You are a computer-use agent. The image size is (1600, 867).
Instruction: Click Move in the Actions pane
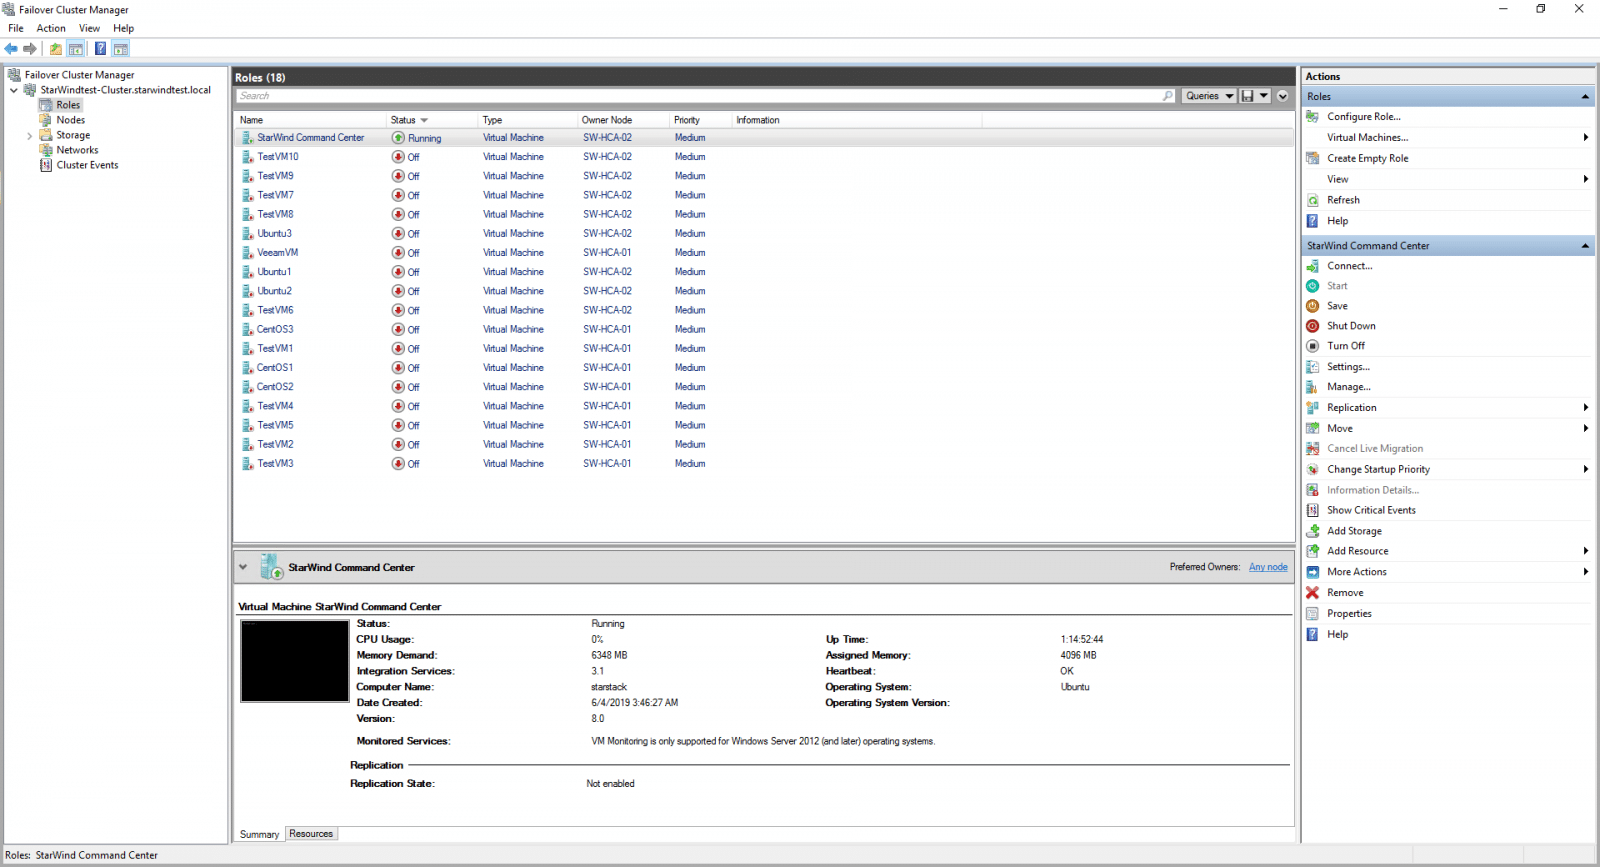pyautogui.click(x=1340, y=428)
